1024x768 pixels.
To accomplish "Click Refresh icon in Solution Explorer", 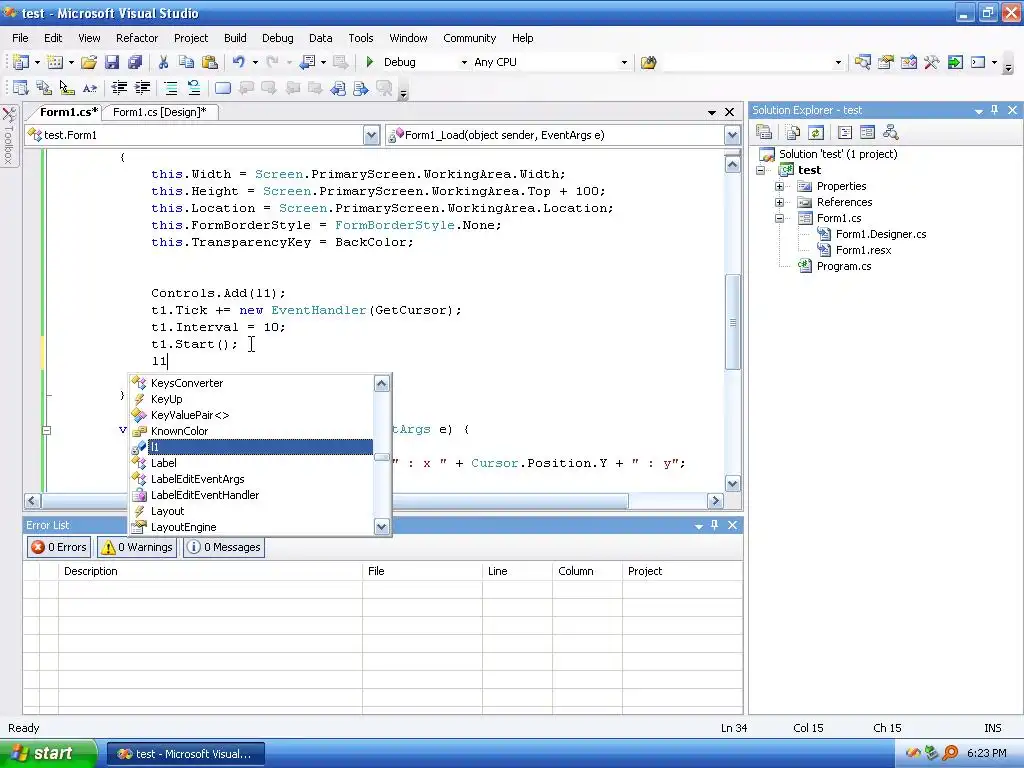I will pos(816,133).
